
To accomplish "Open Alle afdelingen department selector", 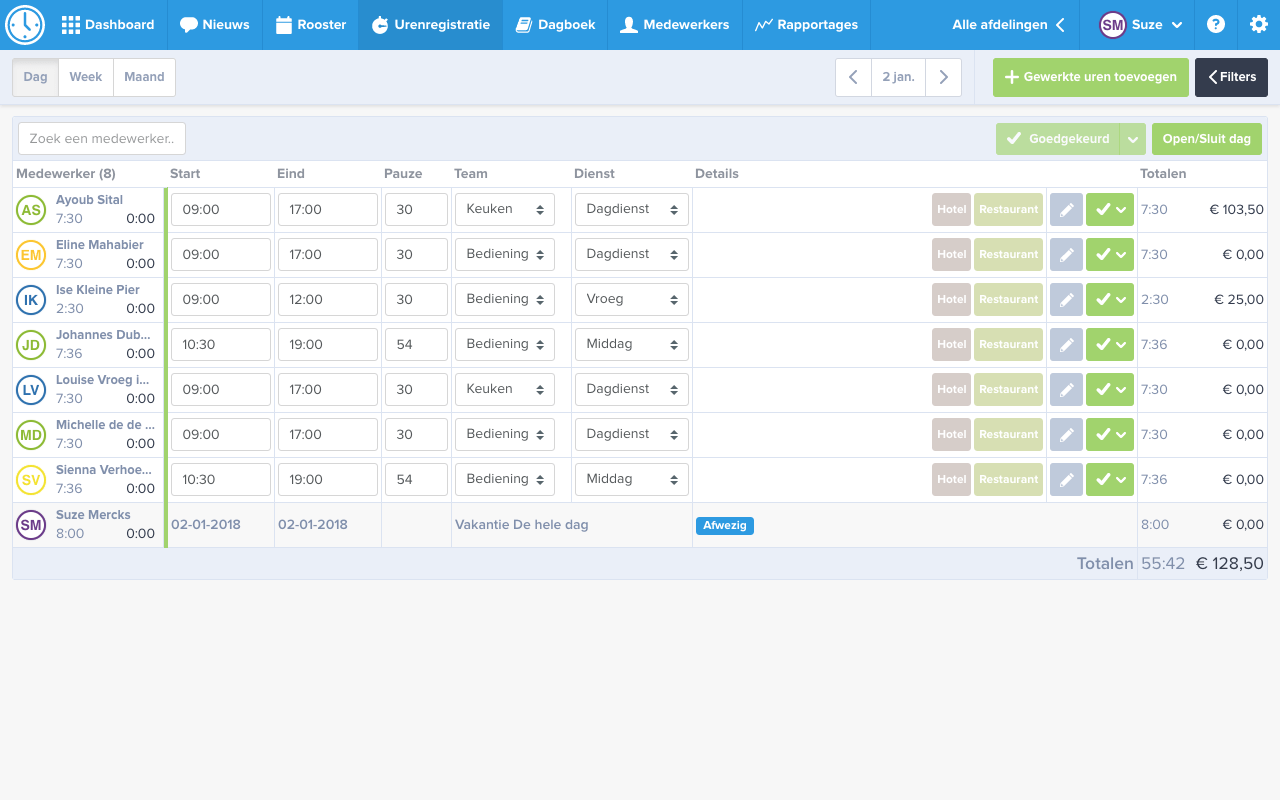I will [x=1008, y=25].
